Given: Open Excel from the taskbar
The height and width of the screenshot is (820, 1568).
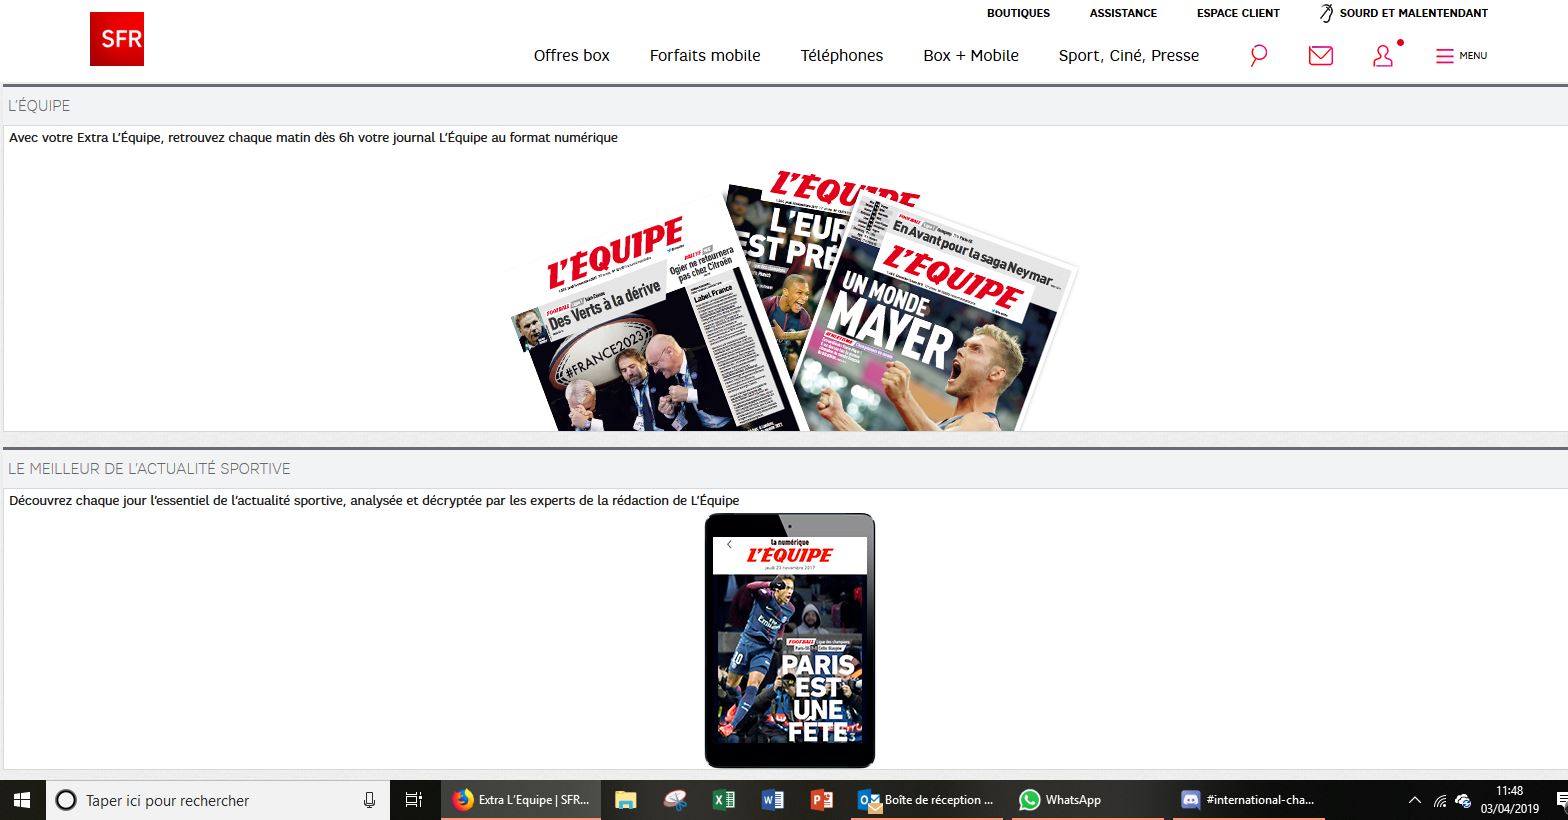Looking at the screenshot, I should pyautogui.click(x=723, y=800).
